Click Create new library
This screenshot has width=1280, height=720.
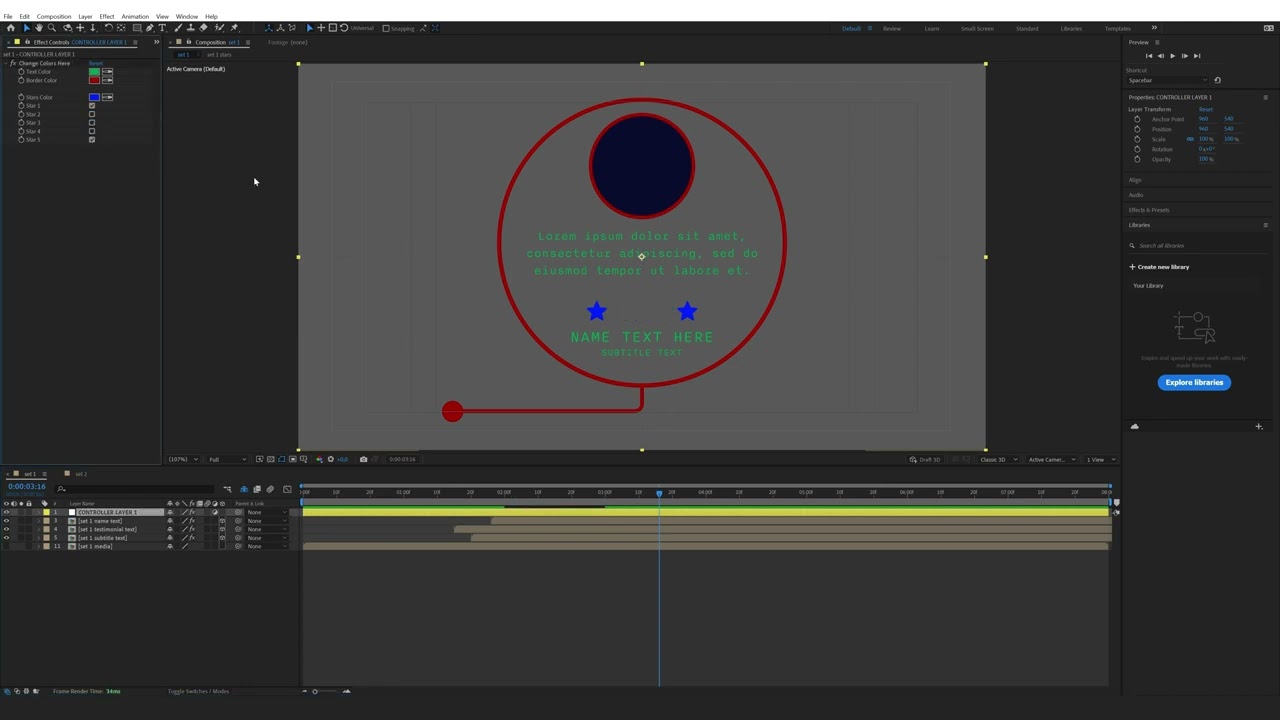[x=1160, y=267]
